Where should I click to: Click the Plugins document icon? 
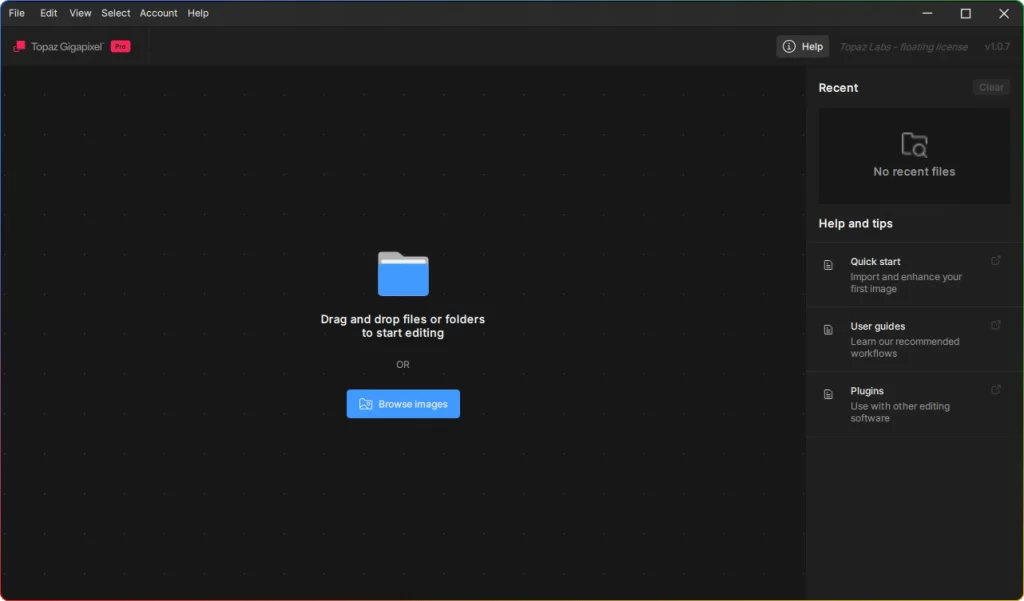point(828,394)
